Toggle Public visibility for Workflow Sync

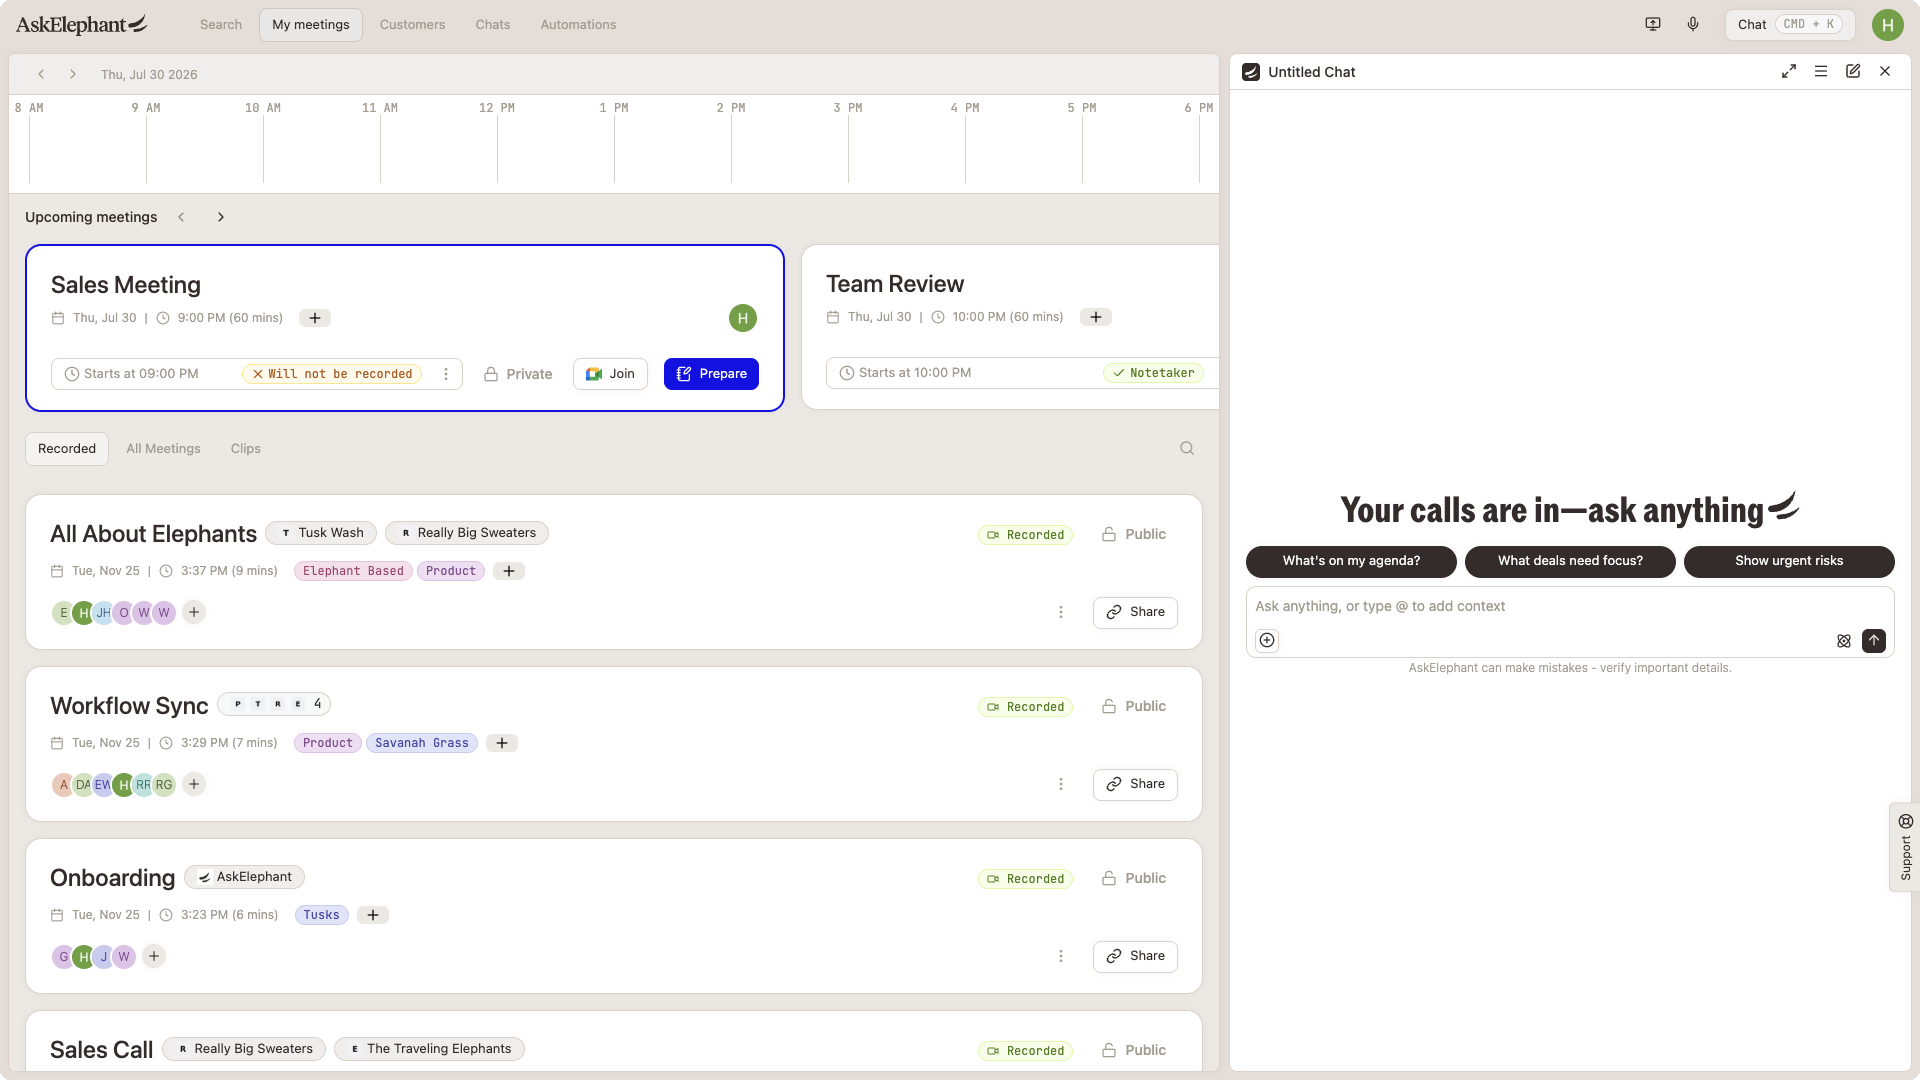1134,706
